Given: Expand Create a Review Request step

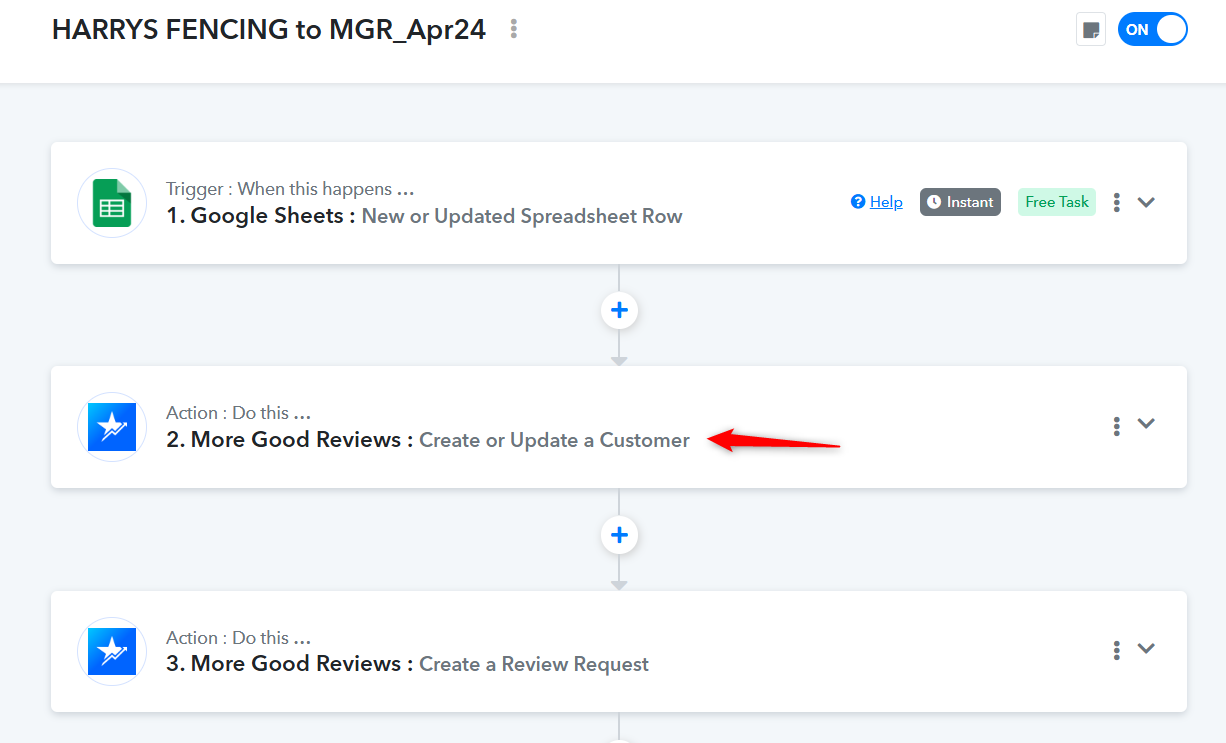Looking at the screenshot, I should pos(1147,649).
